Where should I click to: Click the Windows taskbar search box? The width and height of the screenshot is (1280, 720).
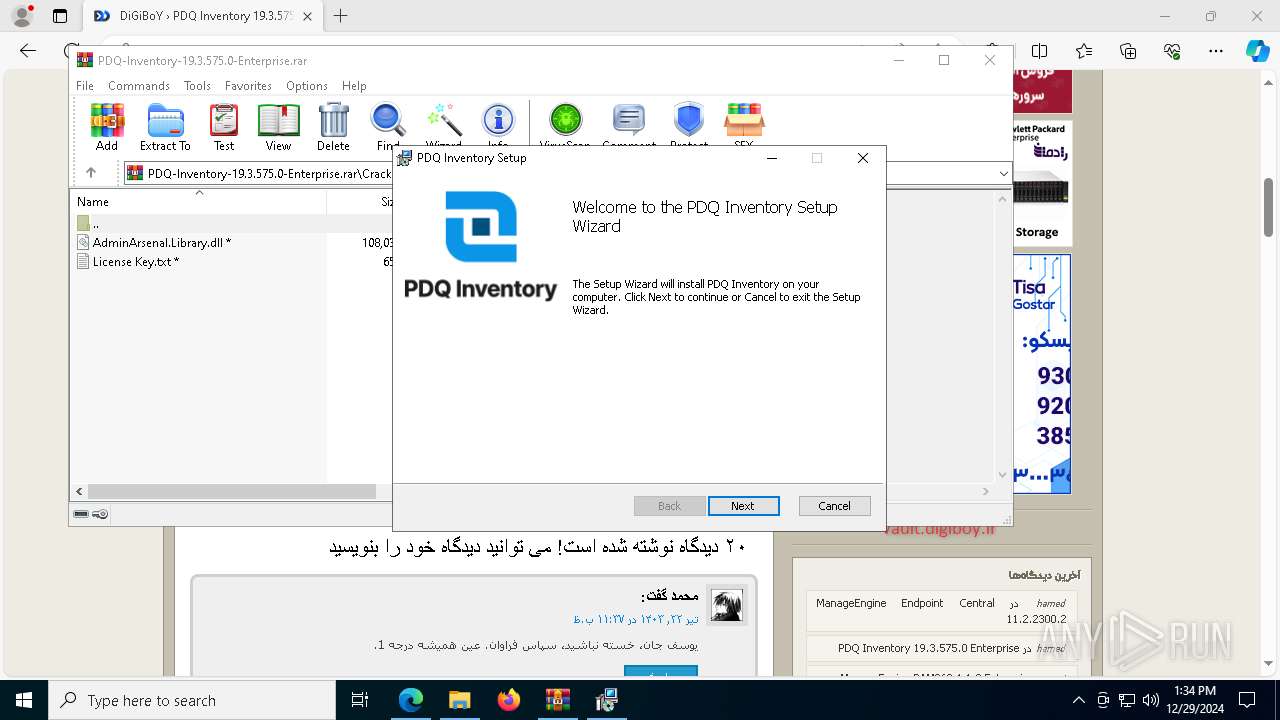point(191,700)
